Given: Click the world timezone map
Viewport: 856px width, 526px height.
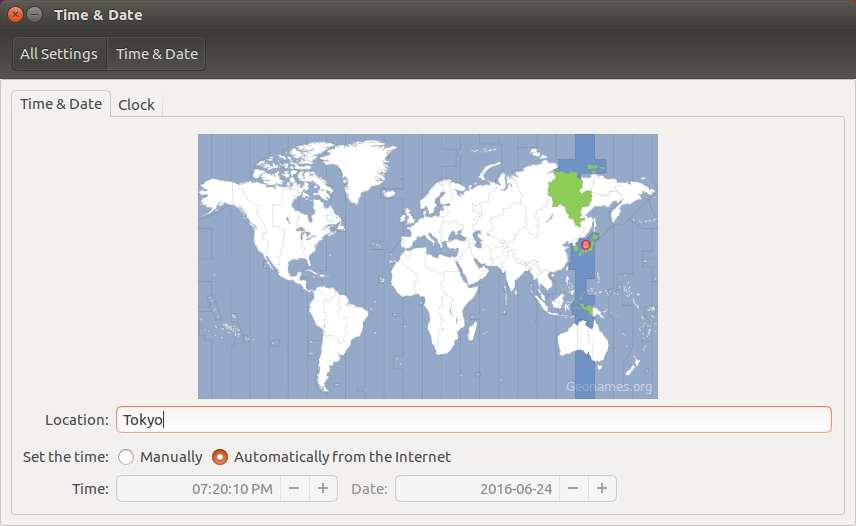Looking at the screenshot, I should [x=428, y=266].
